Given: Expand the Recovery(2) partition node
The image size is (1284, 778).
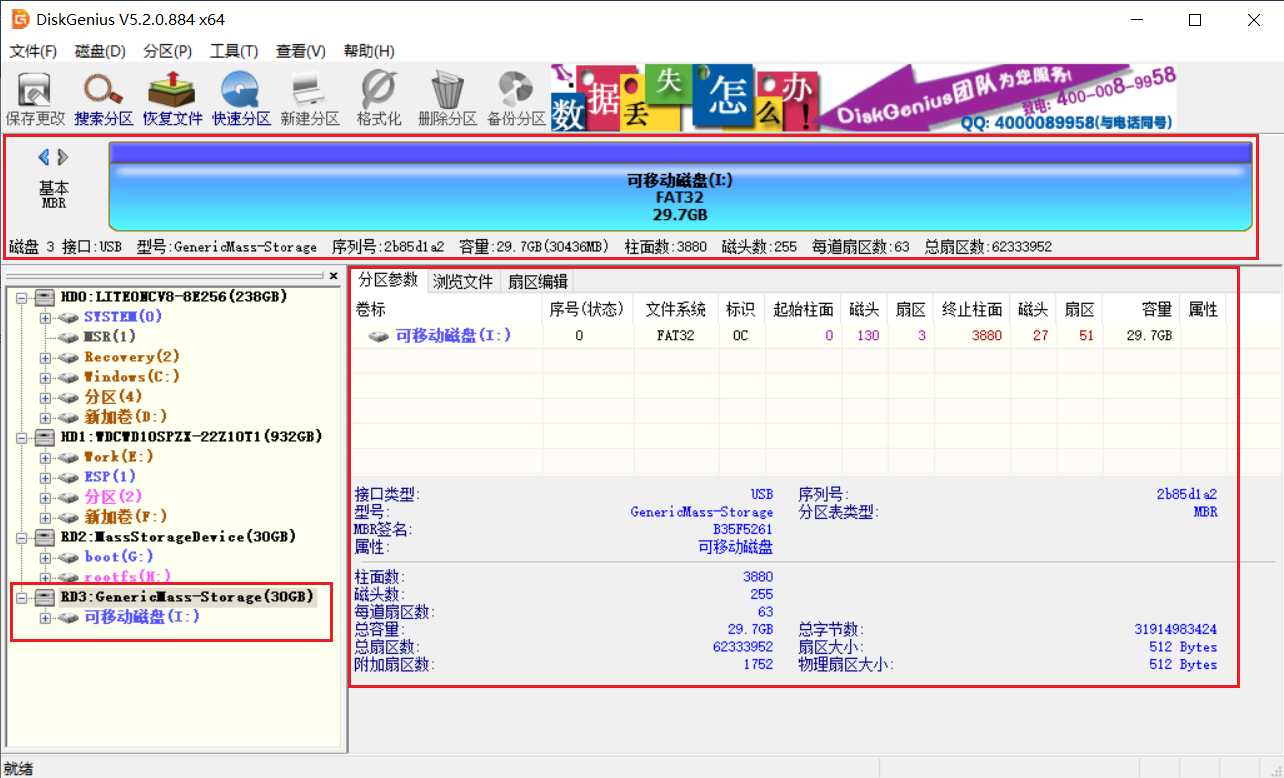Looking at the screenshot, I should 45,357.
